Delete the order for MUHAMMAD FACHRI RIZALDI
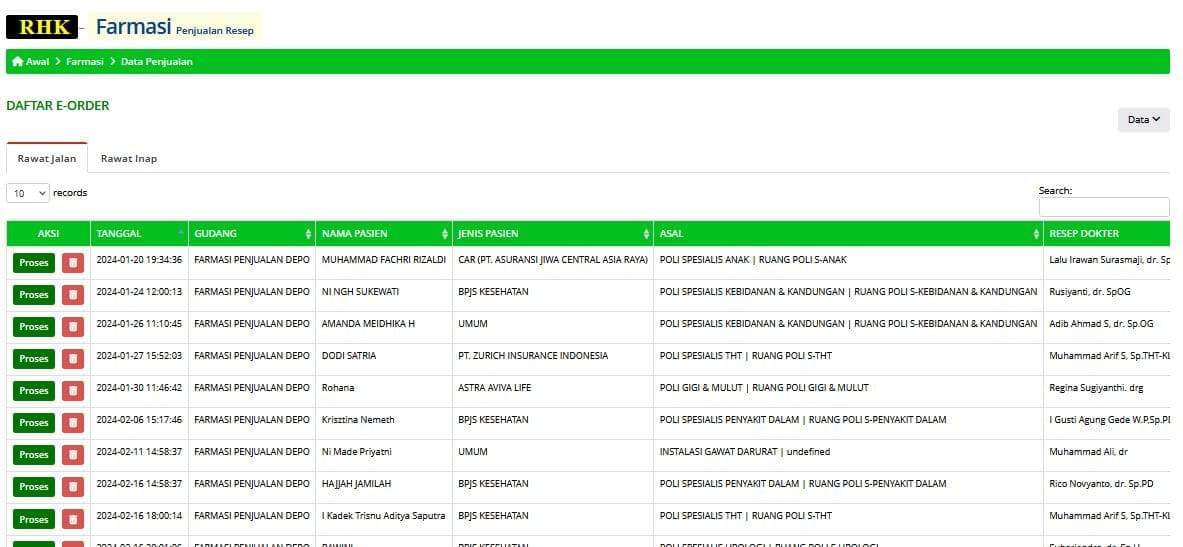The image size is (1183, 547). click(x=73, y=263)
